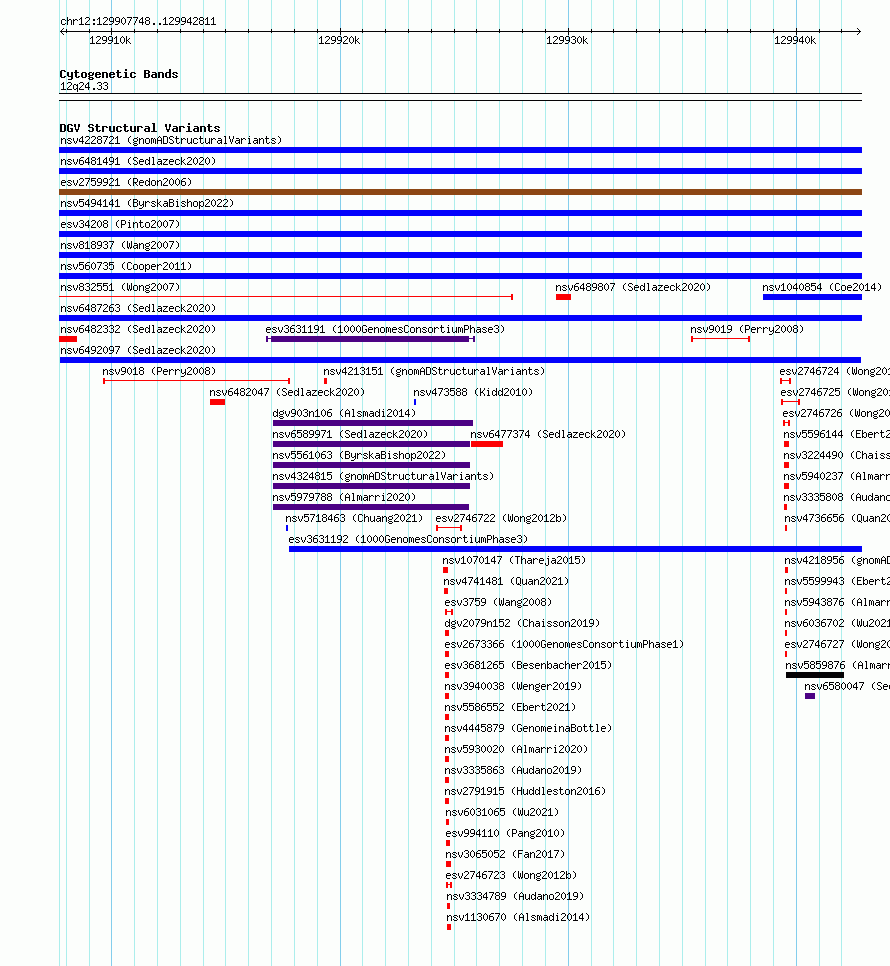Select the nsv473588 (Kidd2010) label
This screenshot has height=966, width=890.
point(473,392)
